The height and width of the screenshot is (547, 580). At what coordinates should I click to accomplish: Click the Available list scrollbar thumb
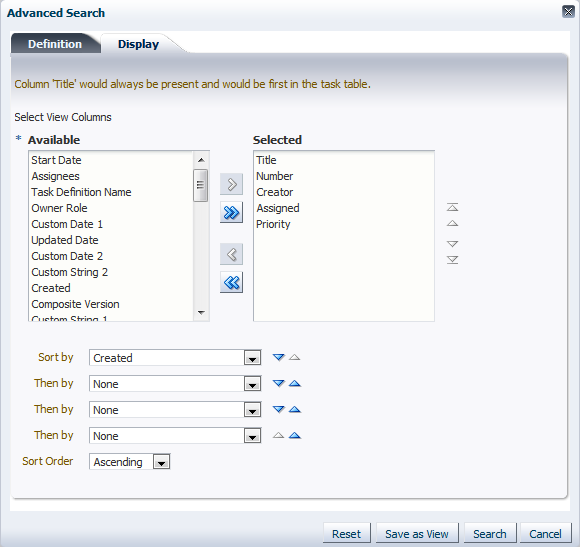point(200,185)
